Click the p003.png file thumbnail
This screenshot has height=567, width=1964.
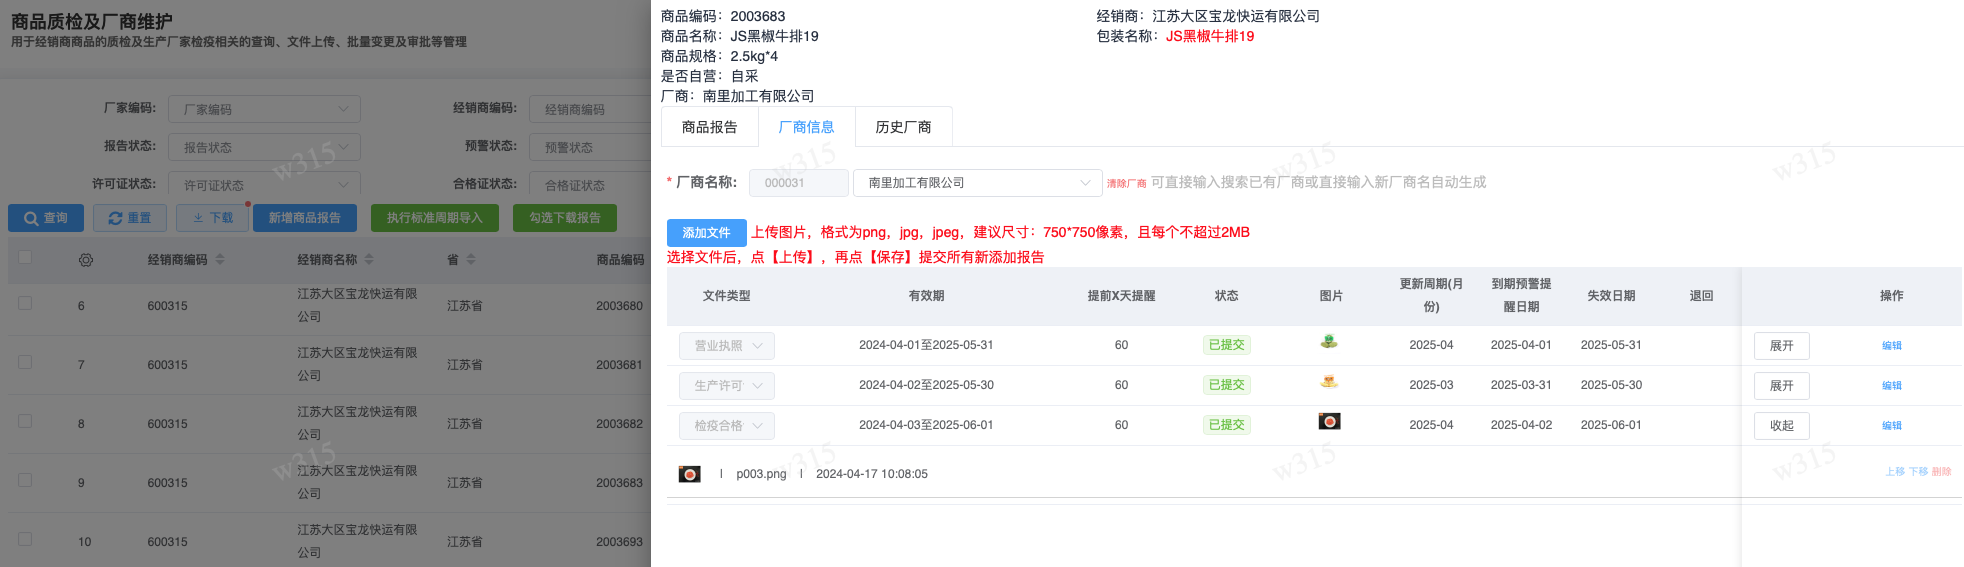(690, 474)
